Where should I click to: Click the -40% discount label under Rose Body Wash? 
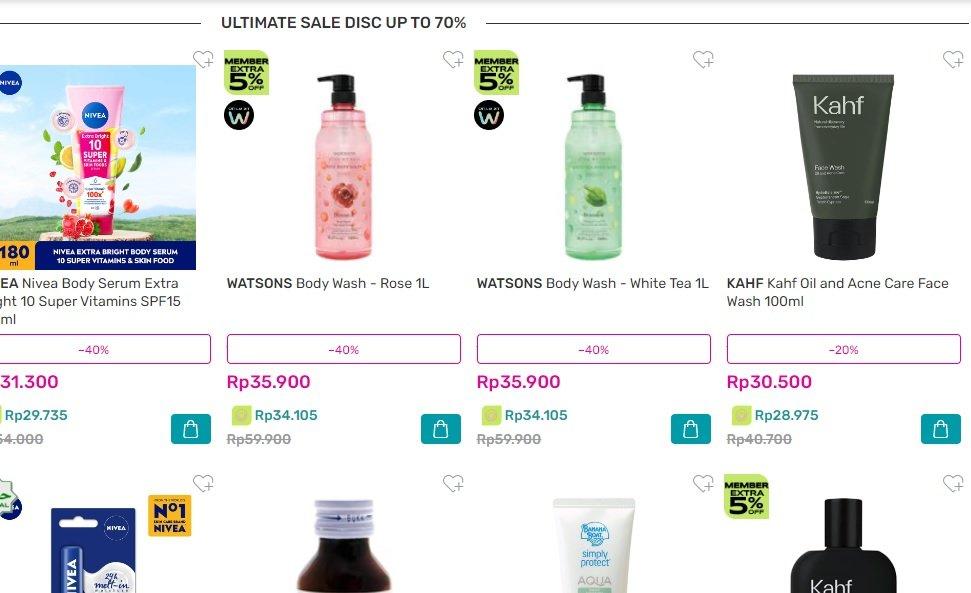[344, 349]
